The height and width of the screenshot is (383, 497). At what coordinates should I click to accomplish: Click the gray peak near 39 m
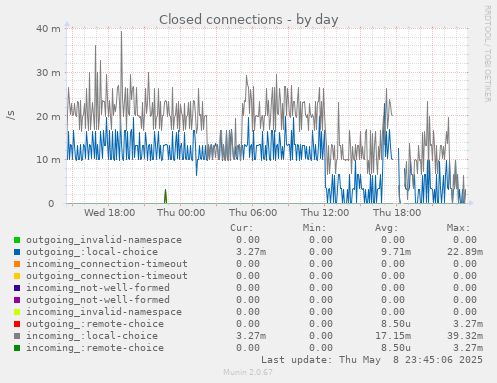point(121,33)
